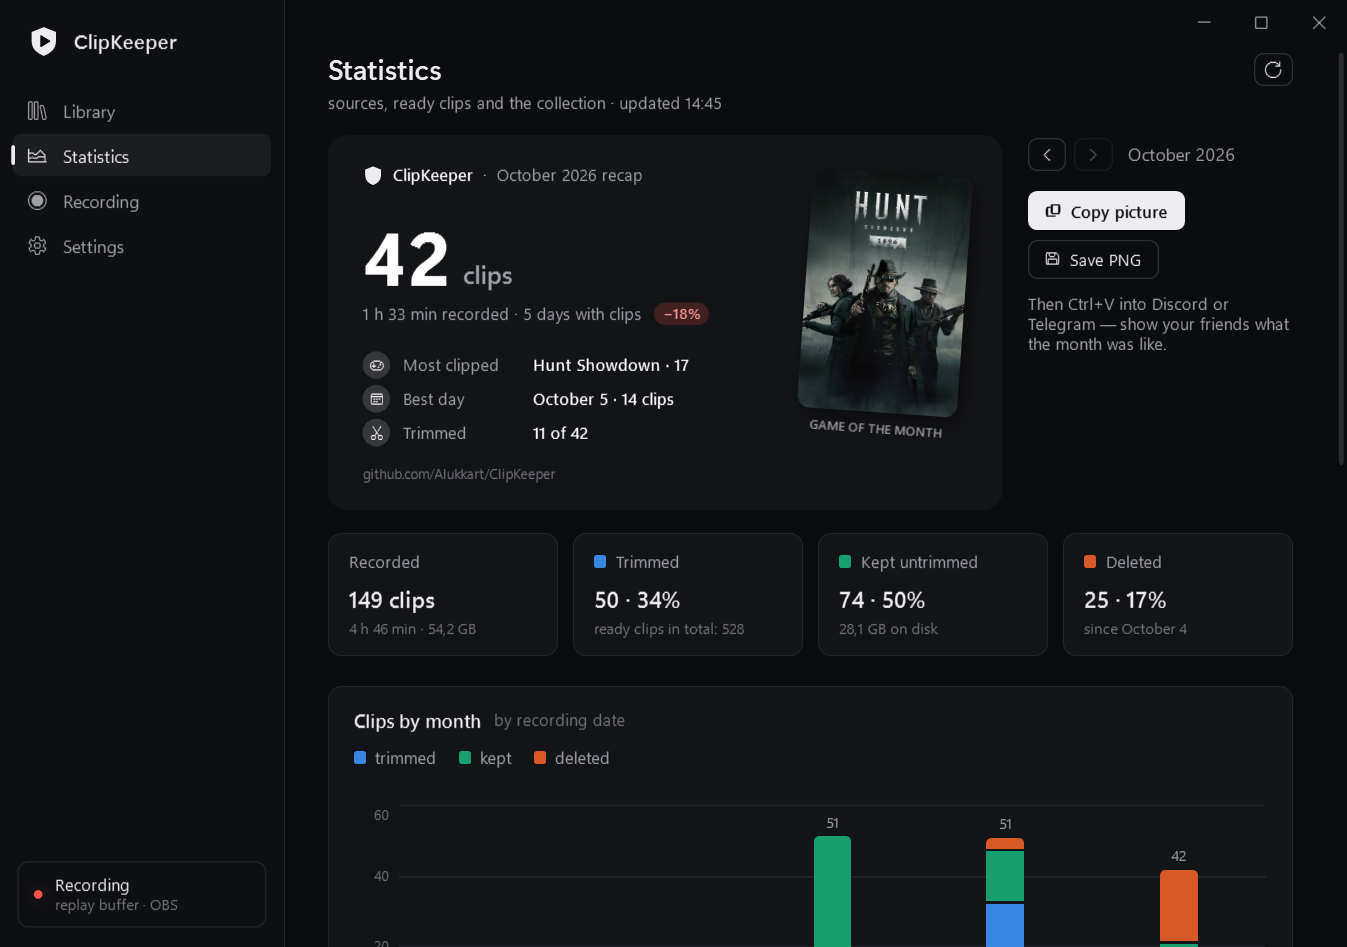Open the Trimmed 50 · 34% card
1347x947 pixels.
pos(688,594)
